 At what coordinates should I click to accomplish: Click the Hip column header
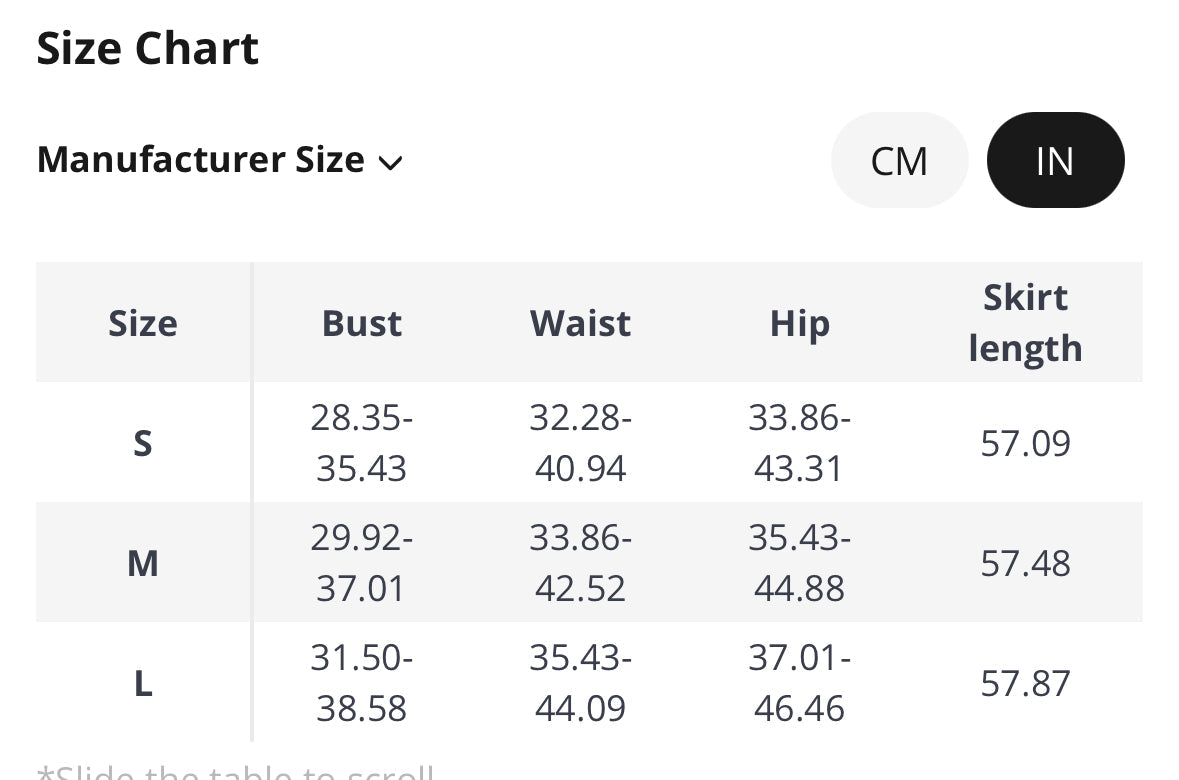[799, 325]
